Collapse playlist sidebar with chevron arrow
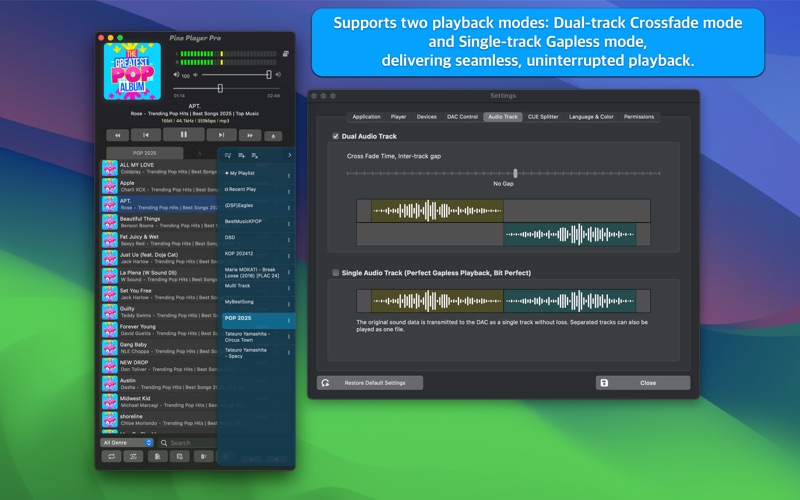Viewport: 800px width, 500px height. 289,155
